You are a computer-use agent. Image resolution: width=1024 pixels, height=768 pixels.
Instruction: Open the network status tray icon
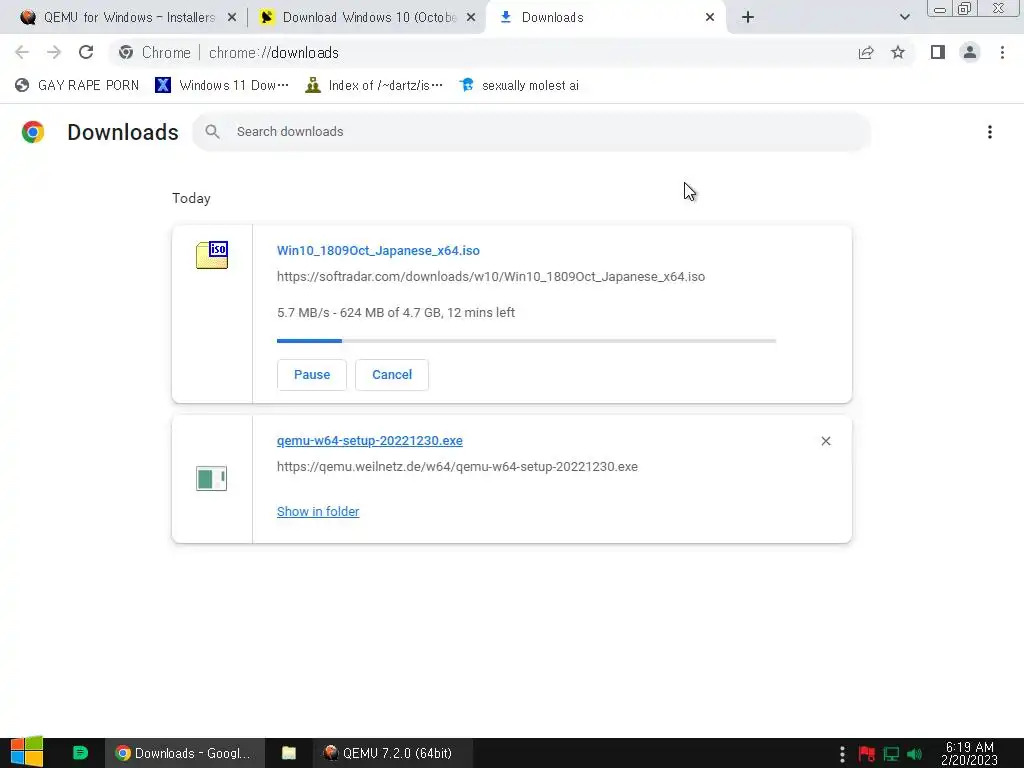pos(891,754)
